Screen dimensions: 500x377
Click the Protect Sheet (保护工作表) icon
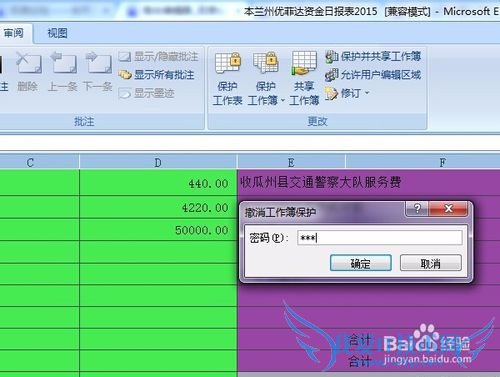pyautogui.click(x=227, y=78)
